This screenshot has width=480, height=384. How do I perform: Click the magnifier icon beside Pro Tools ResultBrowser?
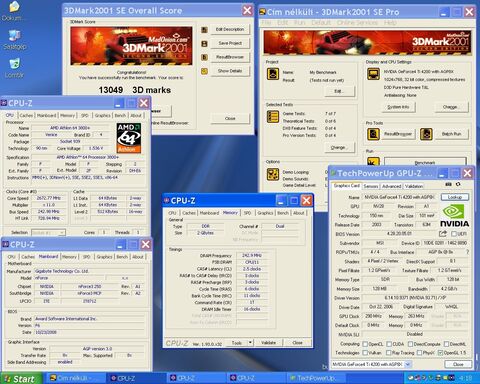coord(373,134)
